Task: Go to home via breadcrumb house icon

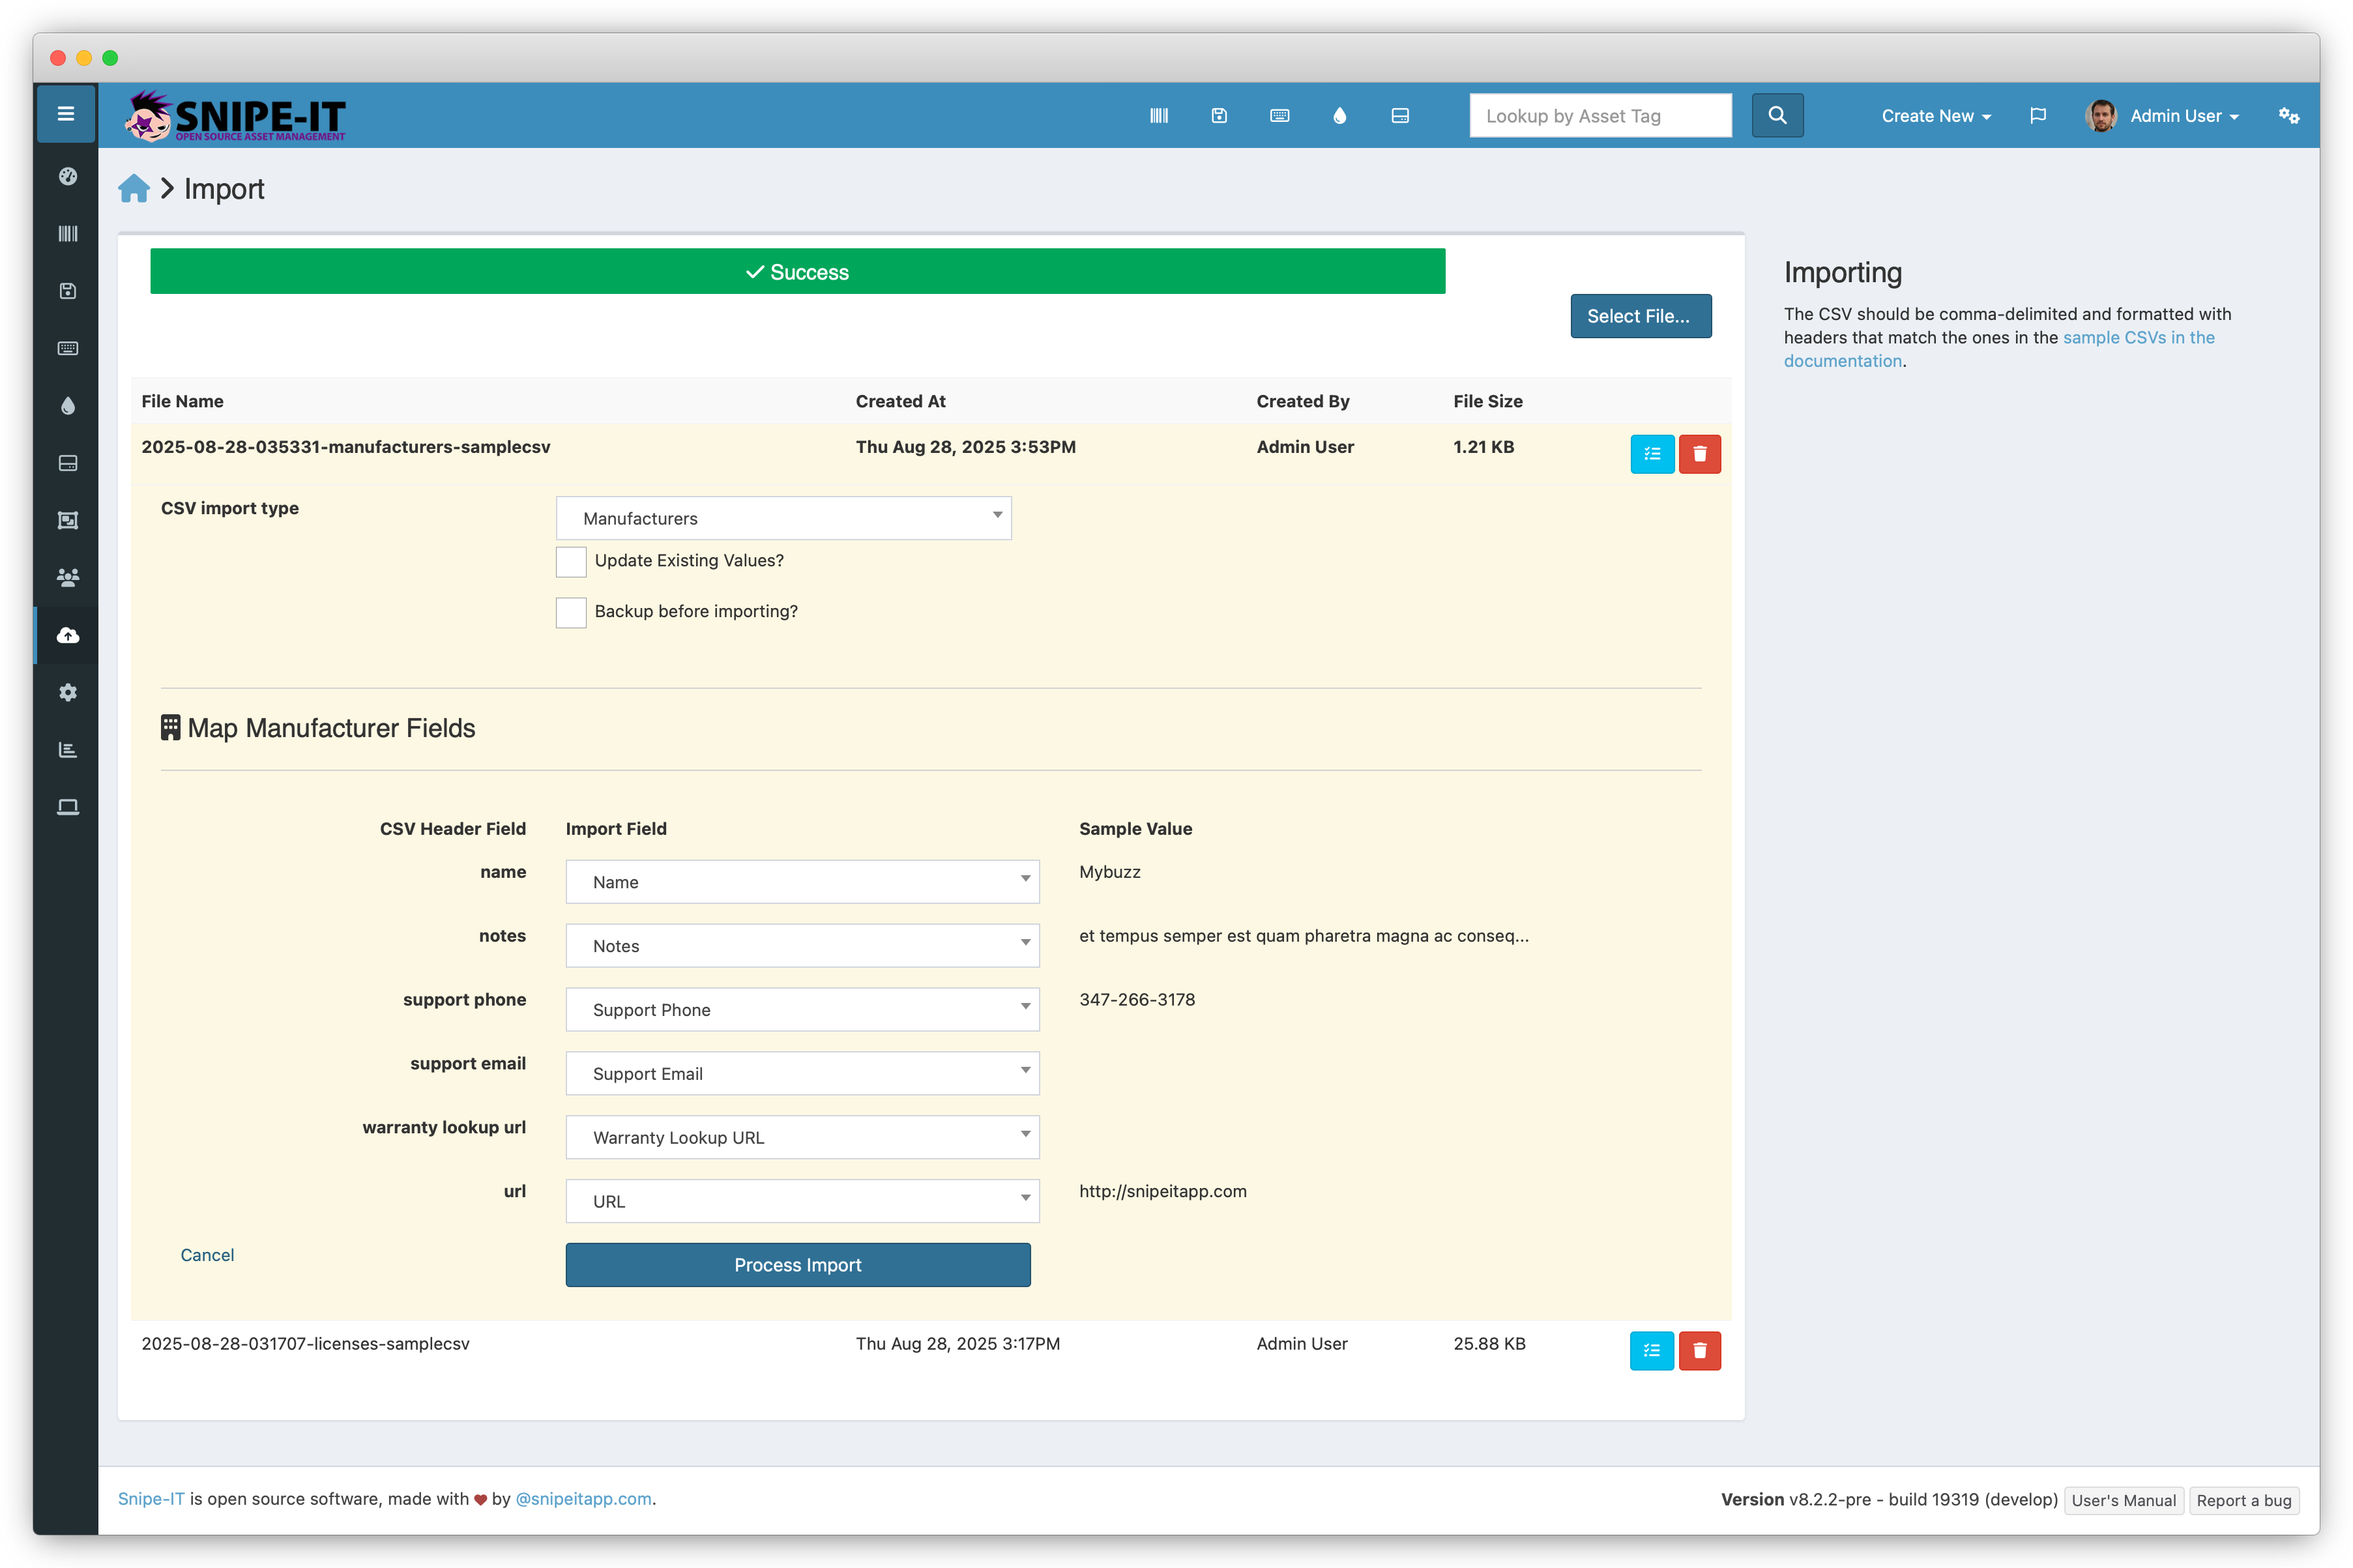Action: (134, 189)
